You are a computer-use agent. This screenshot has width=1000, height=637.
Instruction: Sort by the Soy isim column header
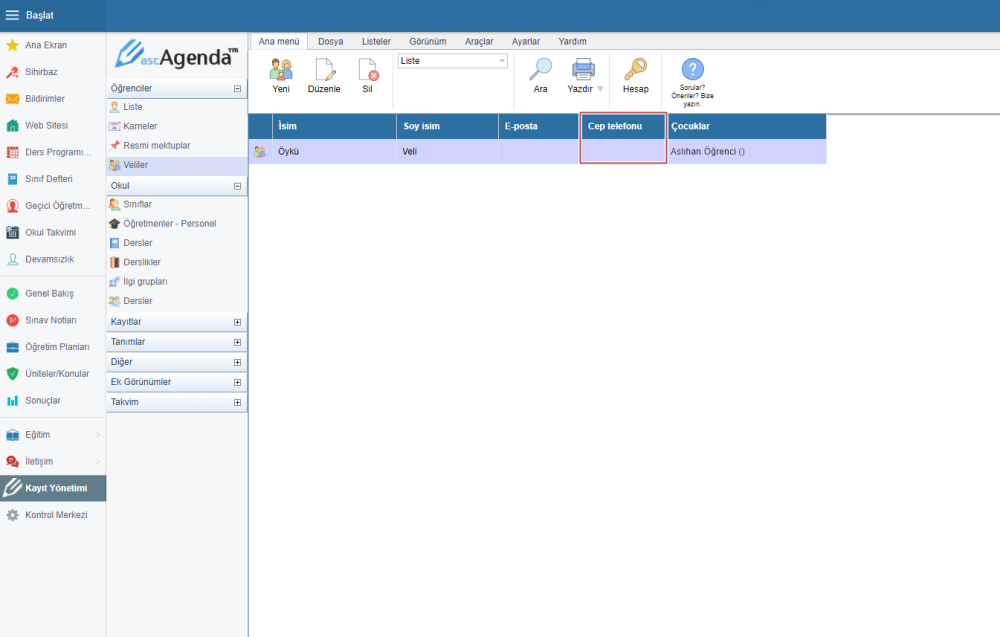447,126
